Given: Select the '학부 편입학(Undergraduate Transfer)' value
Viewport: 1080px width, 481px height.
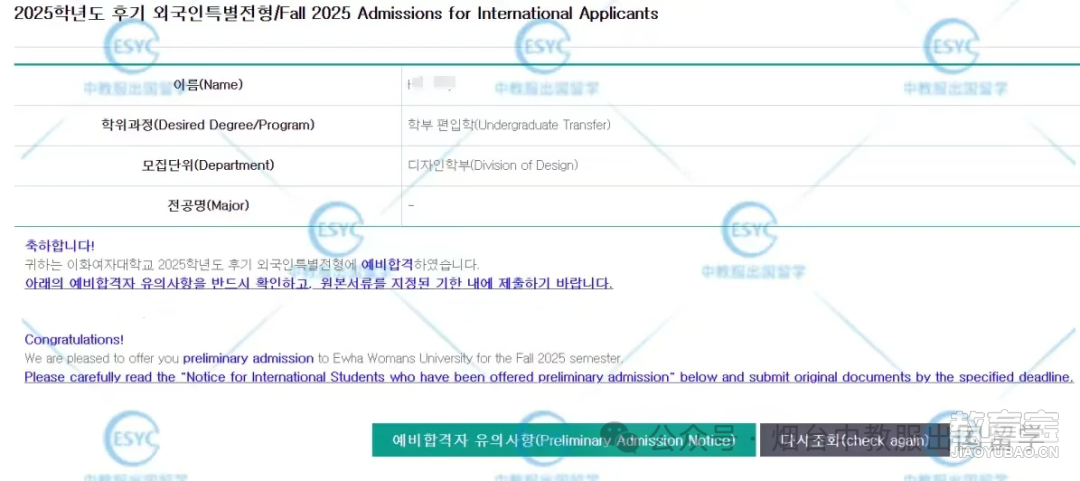Looking at the screenshot, I should [509, 125].
